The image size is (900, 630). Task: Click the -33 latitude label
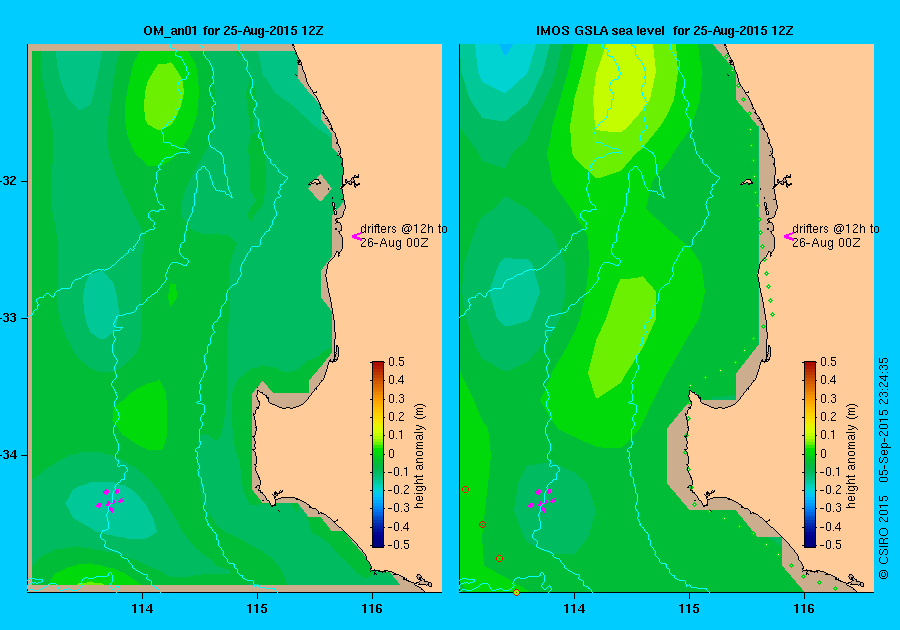(9, 318)
